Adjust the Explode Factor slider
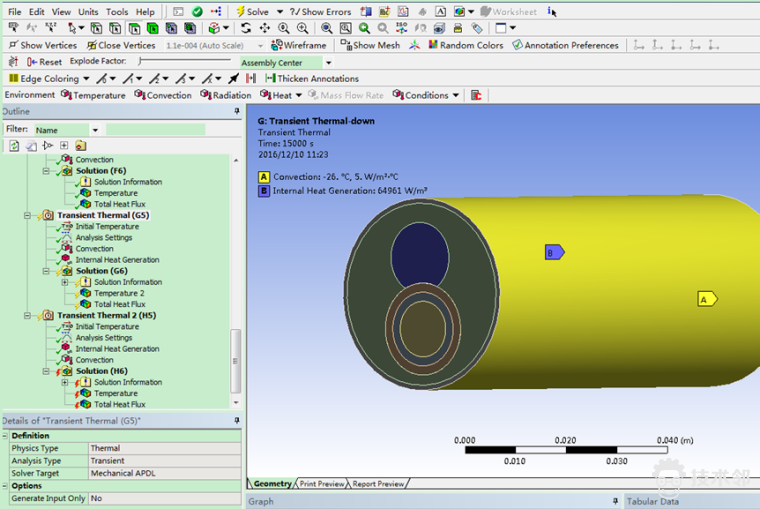 point(184,61)
